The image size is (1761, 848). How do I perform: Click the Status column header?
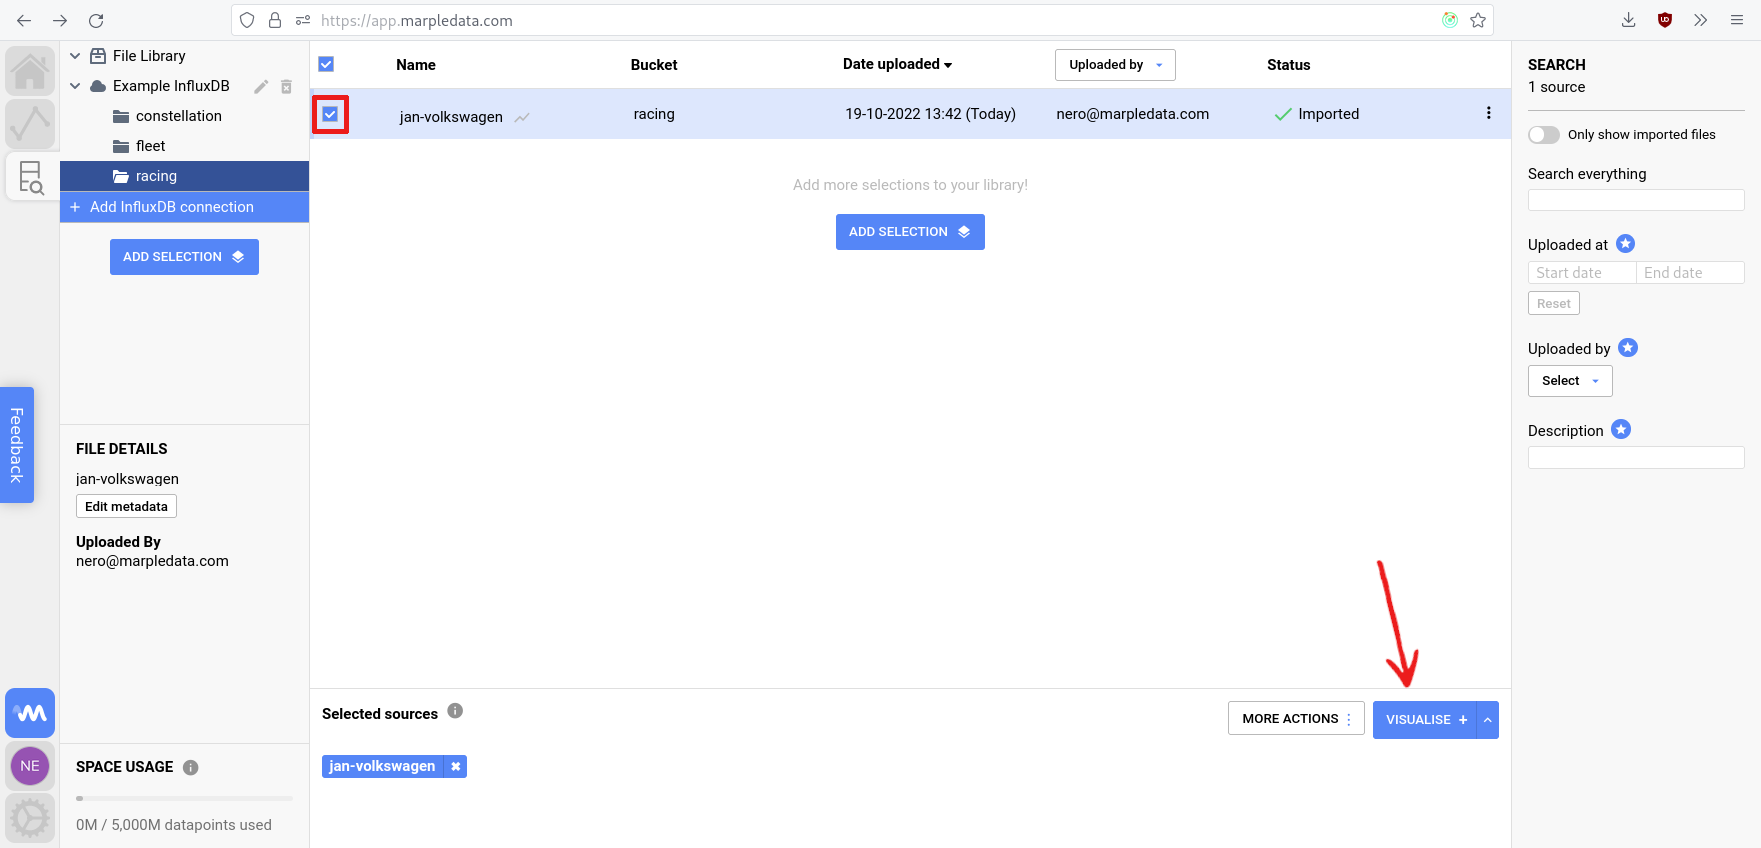coord(1288,65)
